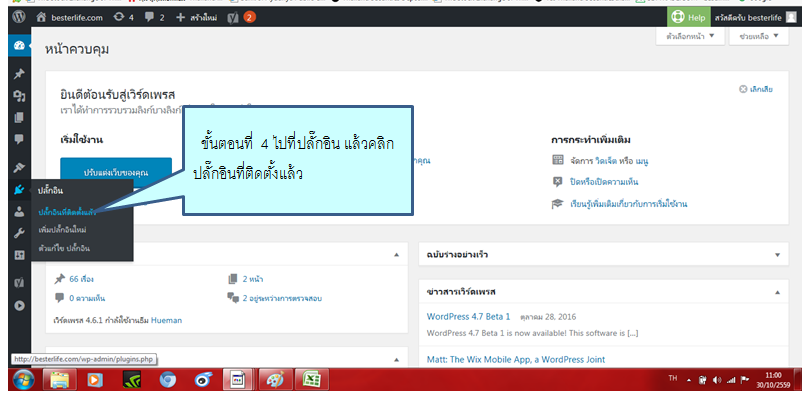Screen dimensions: 805x395
Task: Open the Excel taskbar icon
Action: pos(311,380)
